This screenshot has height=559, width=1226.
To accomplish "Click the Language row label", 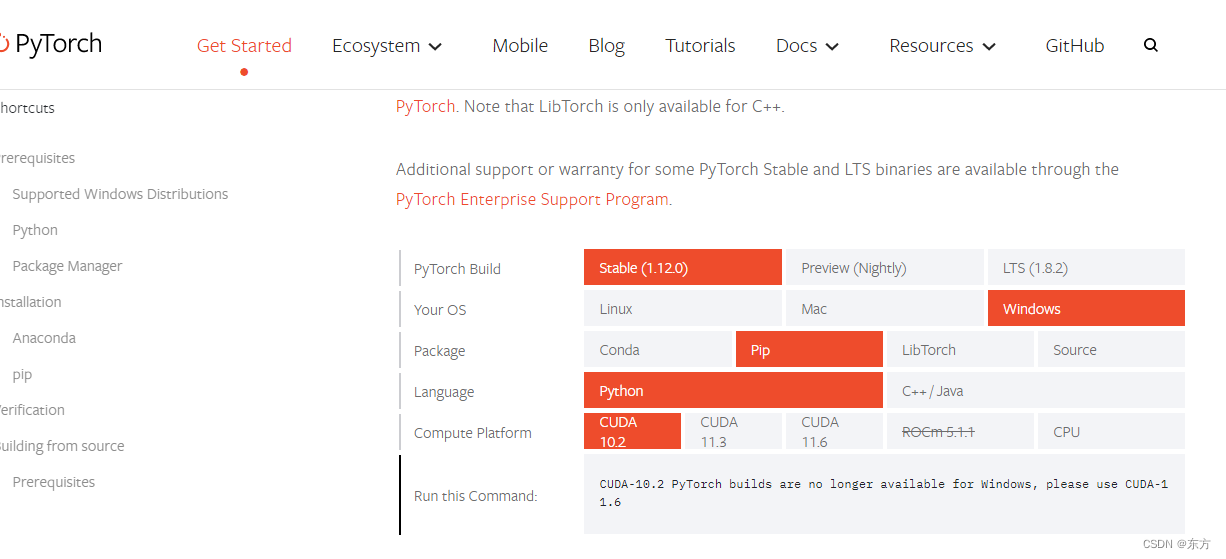I will coord(444,392).
